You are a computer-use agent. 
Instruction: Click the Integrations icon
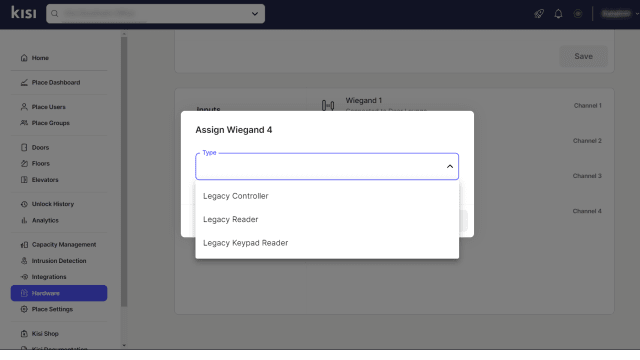(x=24, y=277)
